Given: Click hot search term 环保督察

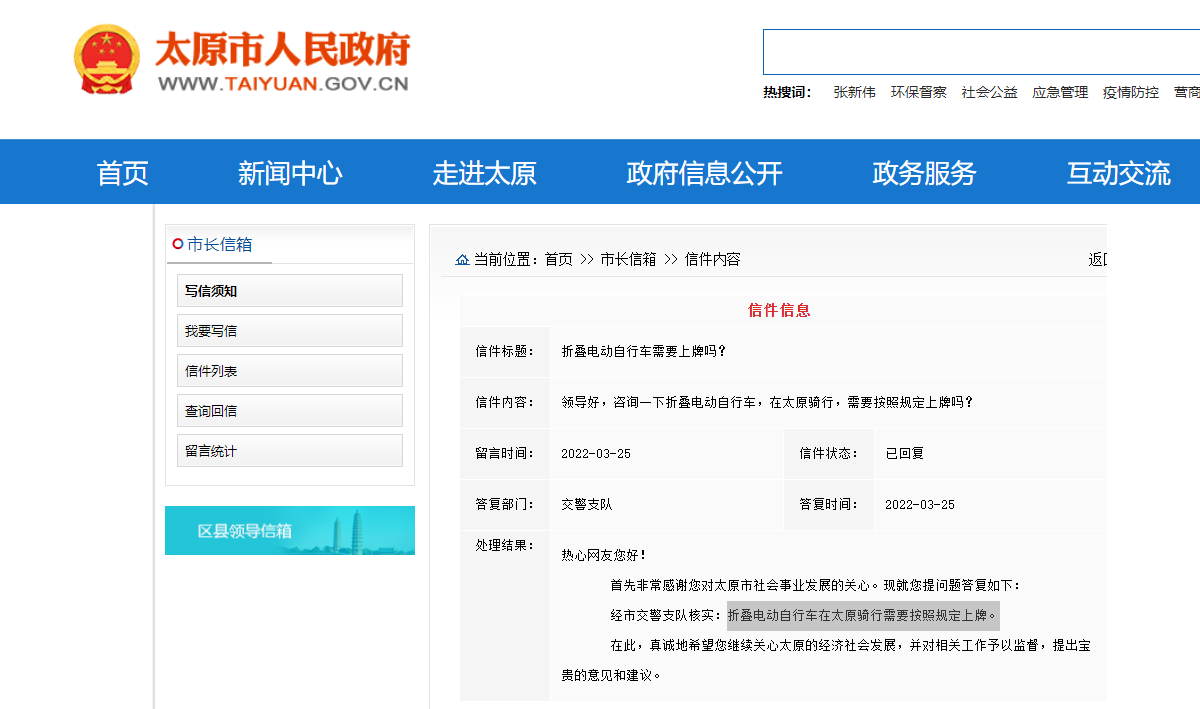Looking at the screenshot, I should (918, 92).
